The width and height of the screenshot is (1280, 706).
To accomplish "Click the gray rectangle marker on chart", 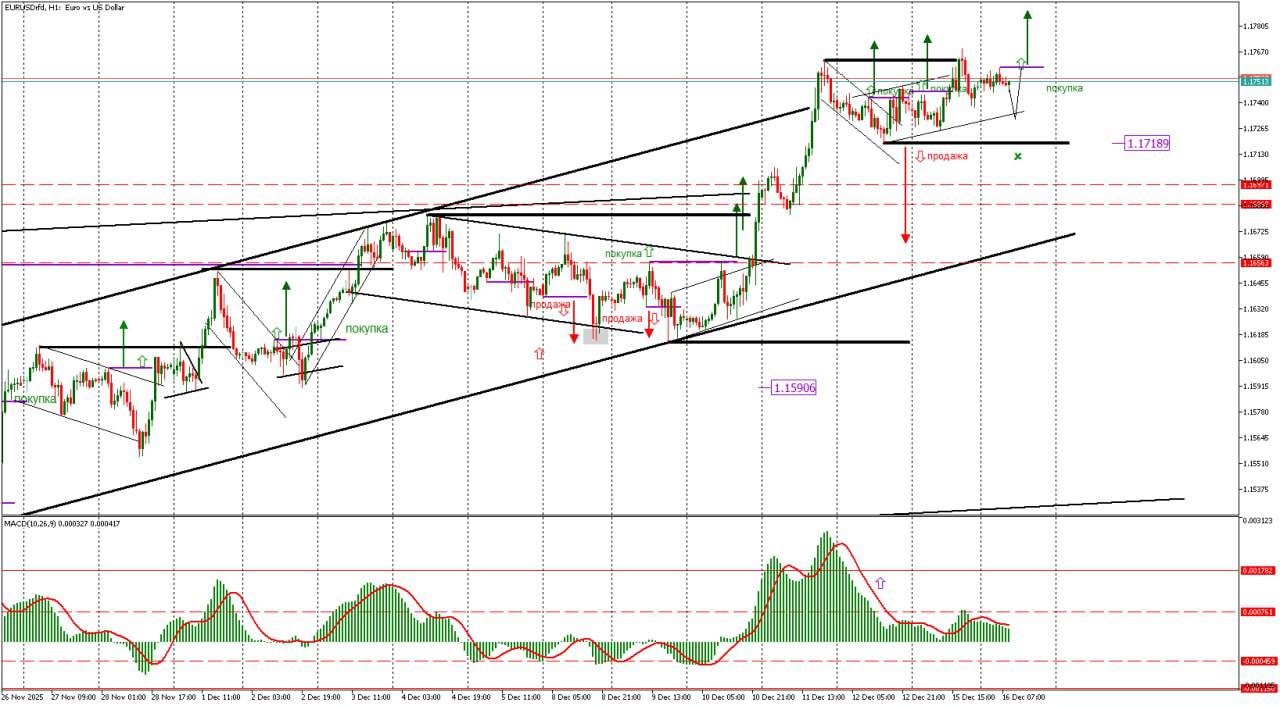I will [595, 337].
